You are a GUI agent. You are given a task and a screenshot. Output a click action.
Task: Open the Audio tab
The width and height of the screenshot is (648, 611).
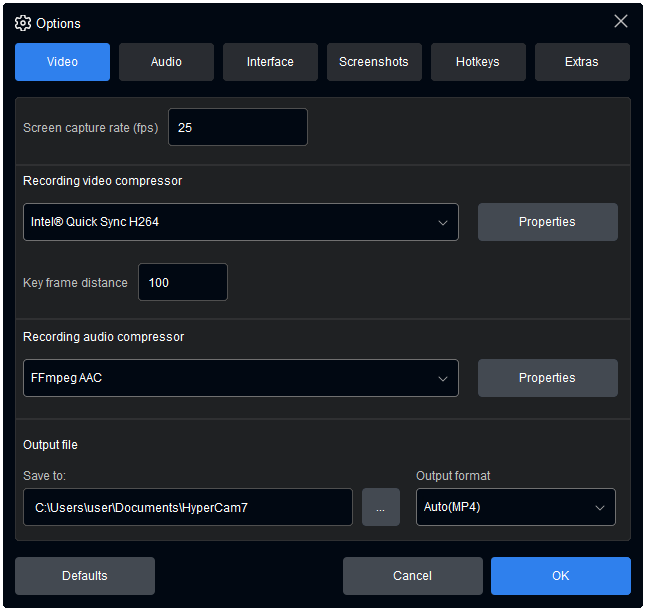tap(166, 62)
